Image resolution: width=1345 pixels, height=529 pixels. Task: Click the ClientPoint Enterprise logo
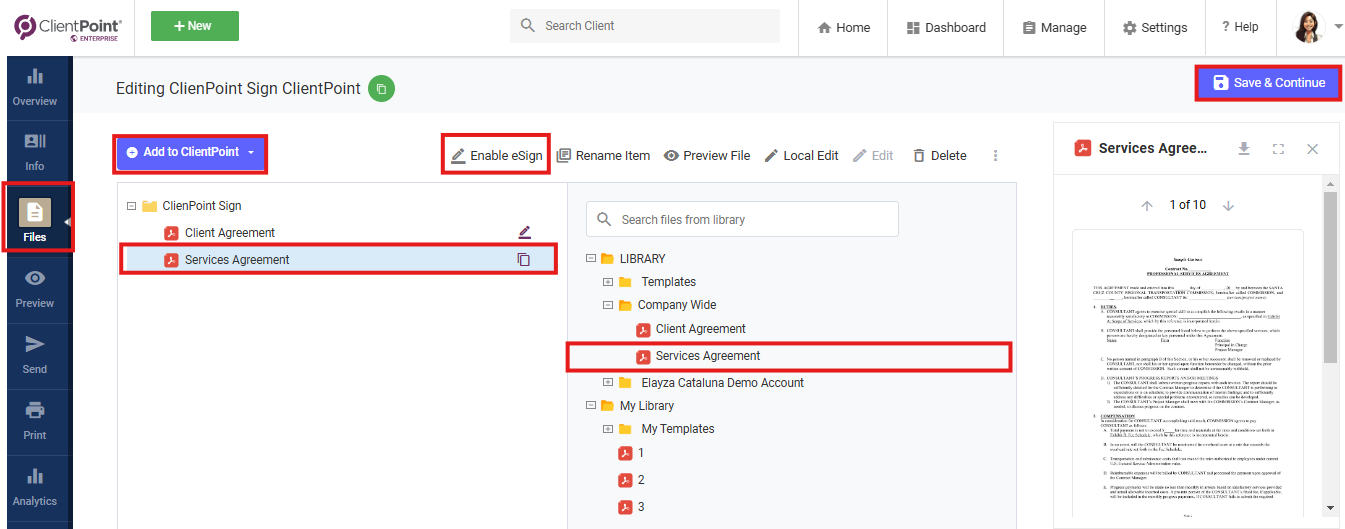click(68, 27)
